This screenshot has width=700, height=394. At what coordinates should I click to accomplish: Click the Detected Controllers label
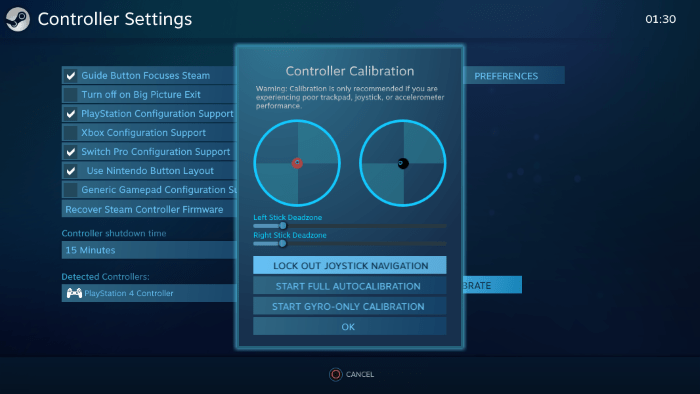[x=105, y=277]
